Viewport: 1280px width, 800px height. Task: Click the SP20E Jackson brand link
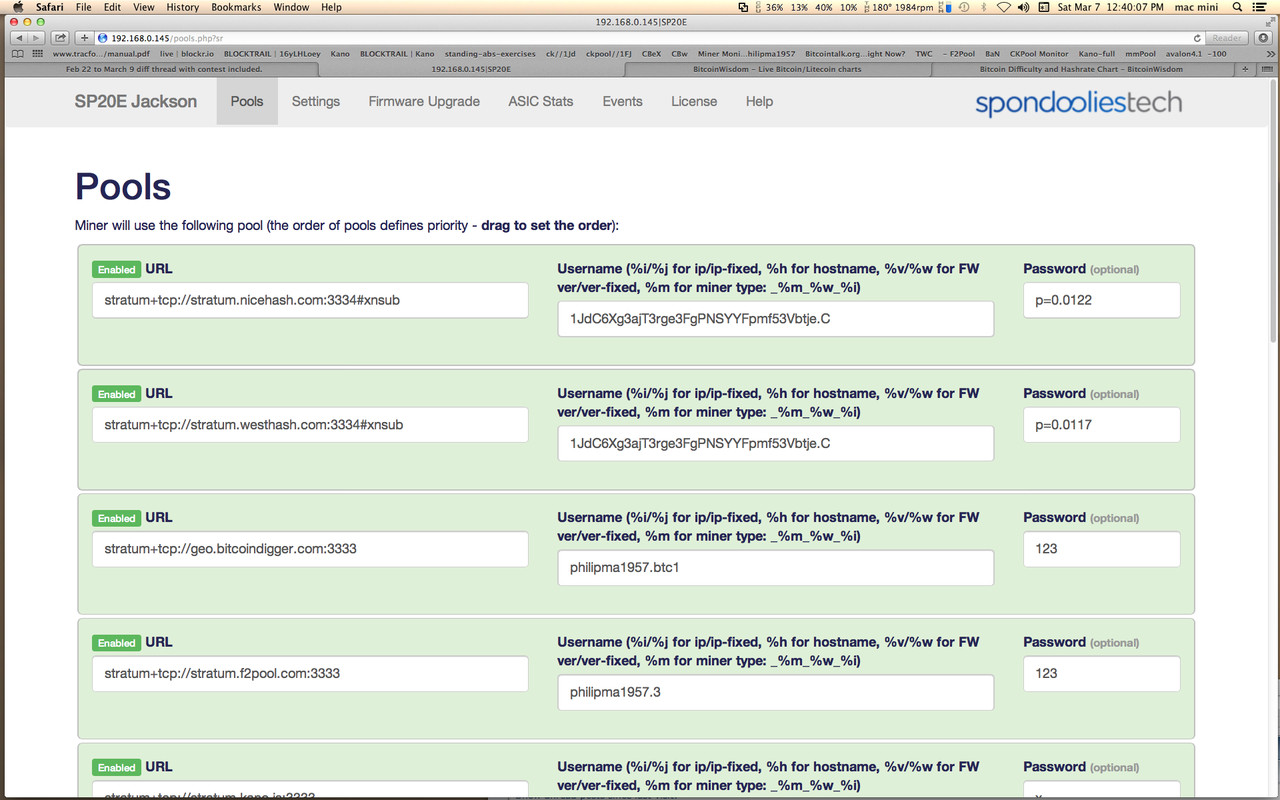tap(136, 101)
